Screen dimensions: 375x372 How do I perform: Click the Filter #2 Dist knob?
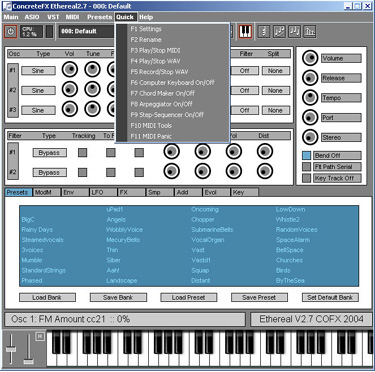tap(265, 171)
